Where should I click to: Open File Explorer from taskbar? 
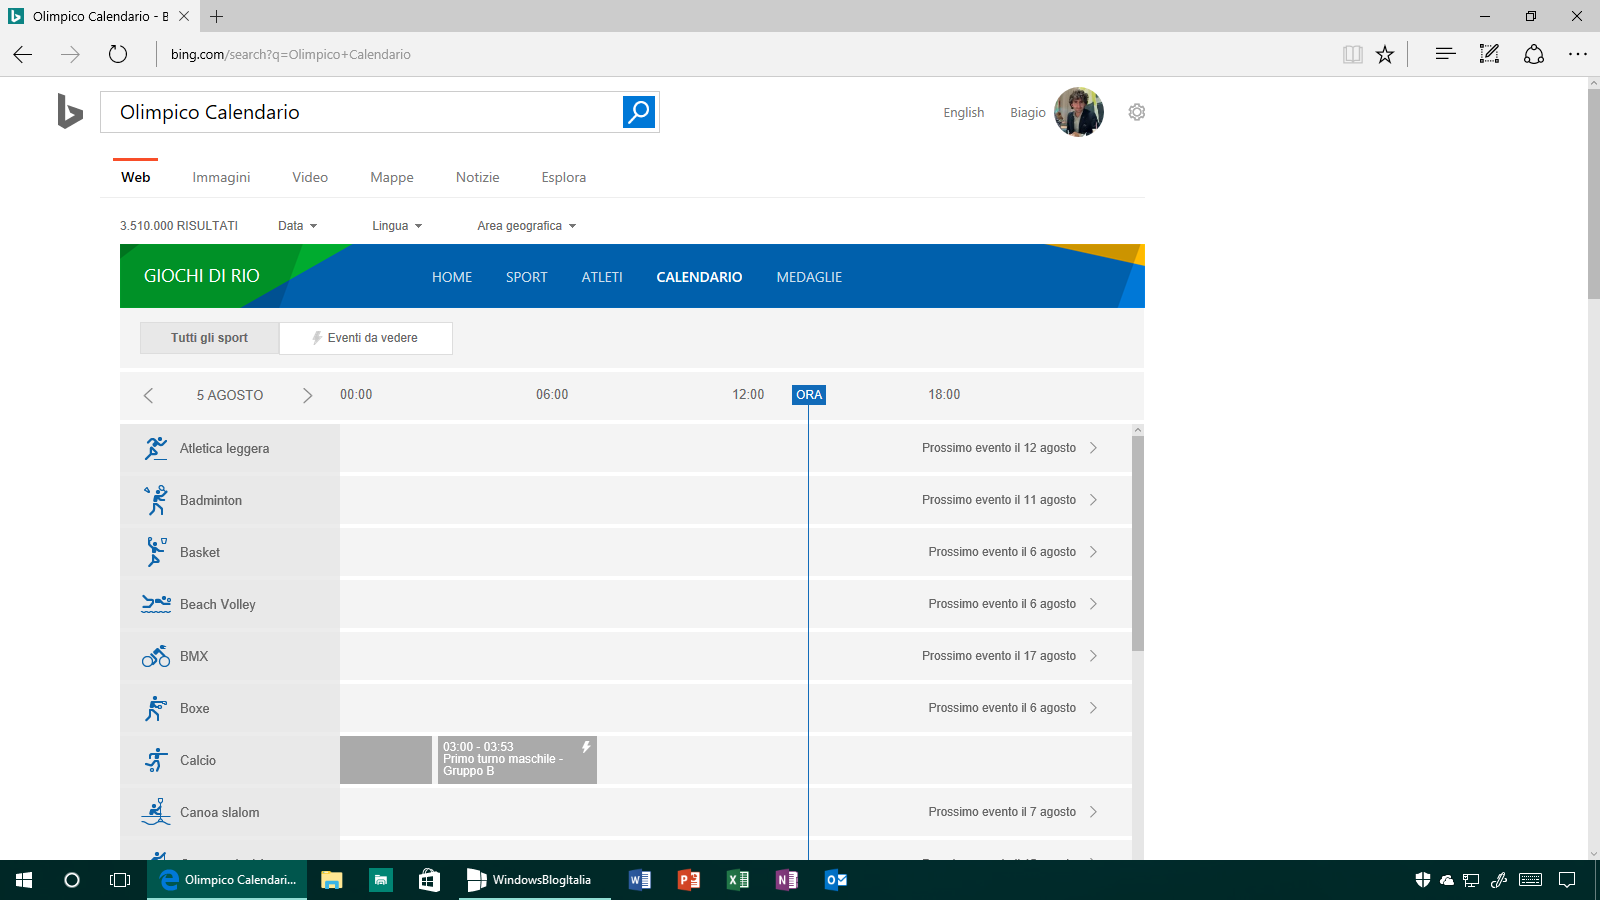tap(332, 880)
